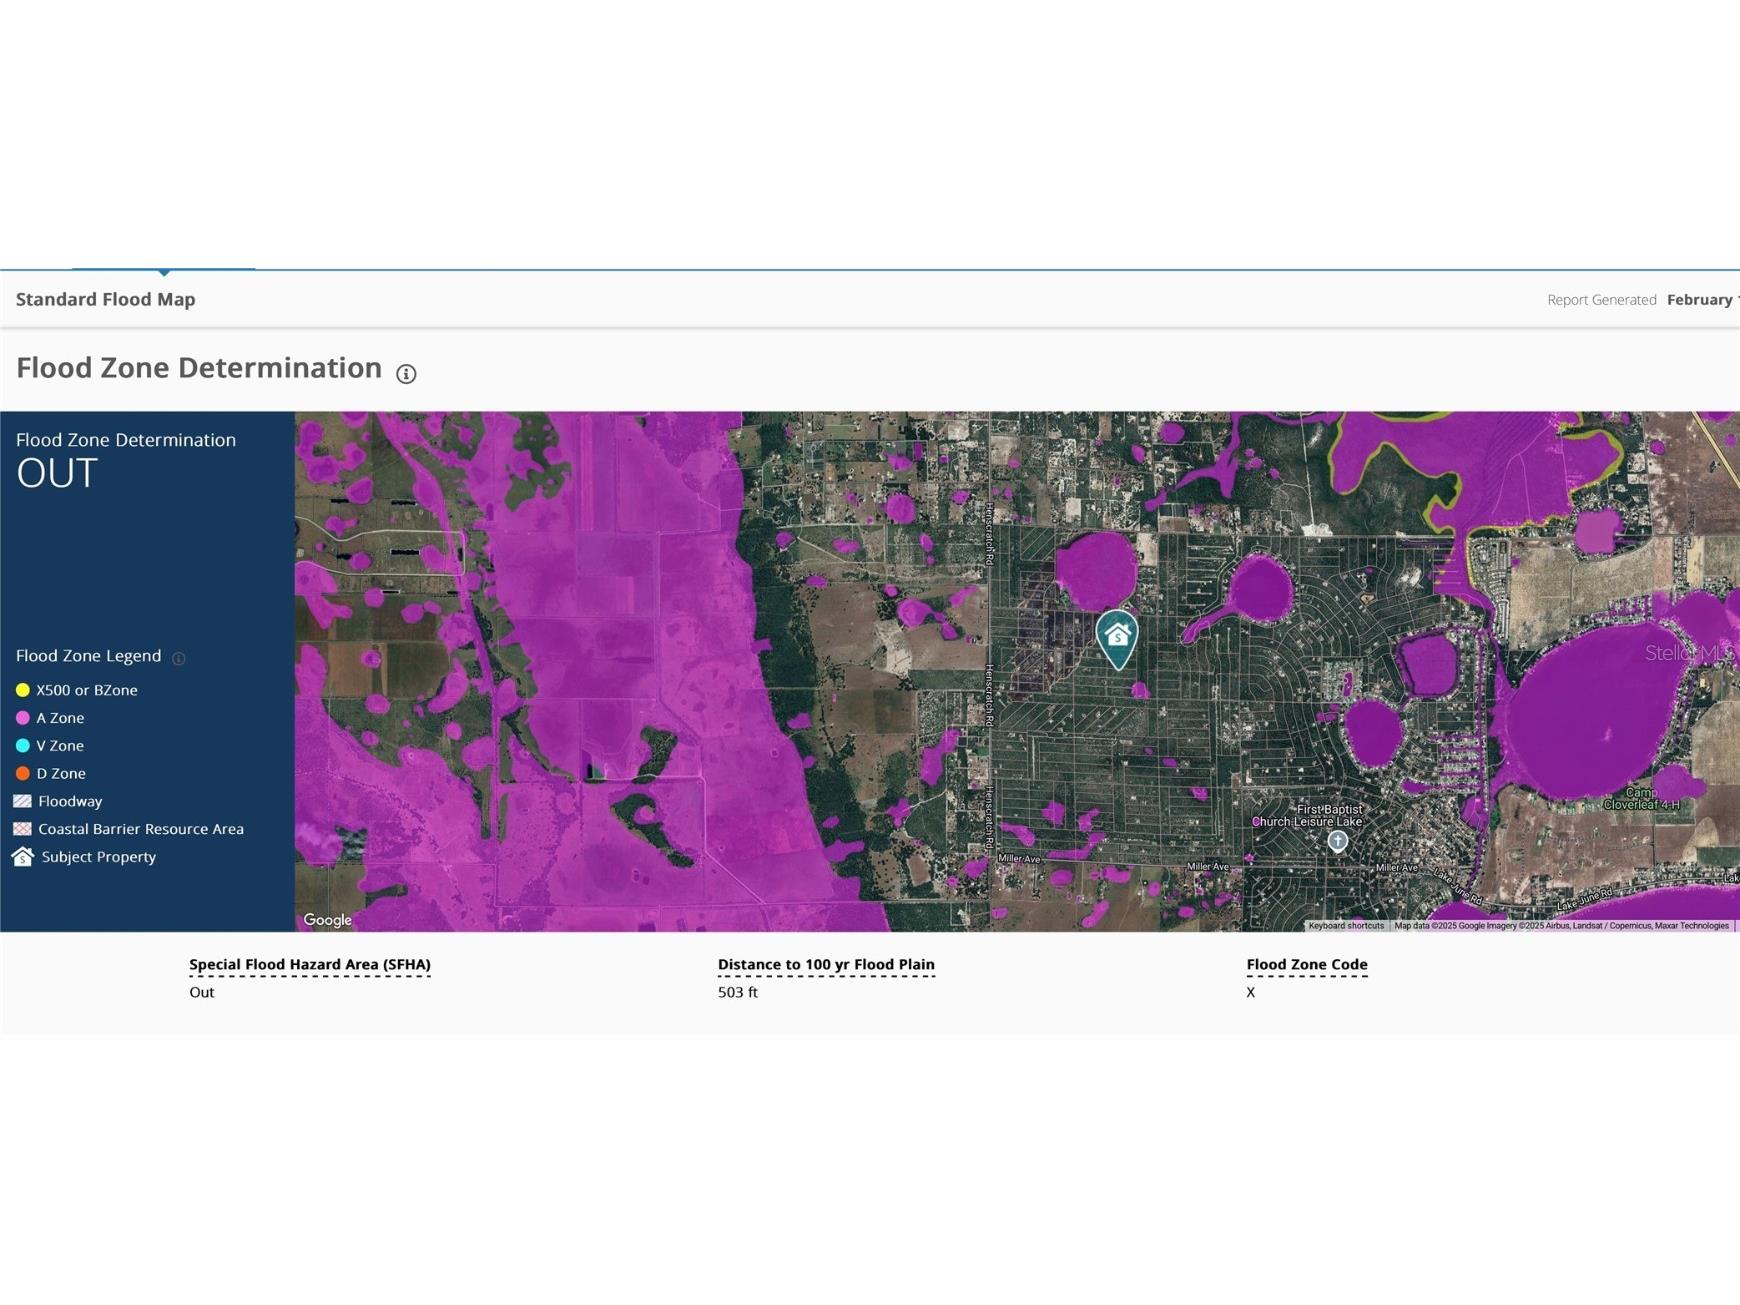The height and width of the screenshot is (1305, 1740).
Task: Click the Flood Zone Legend info icon
Action: pos(179,658)
